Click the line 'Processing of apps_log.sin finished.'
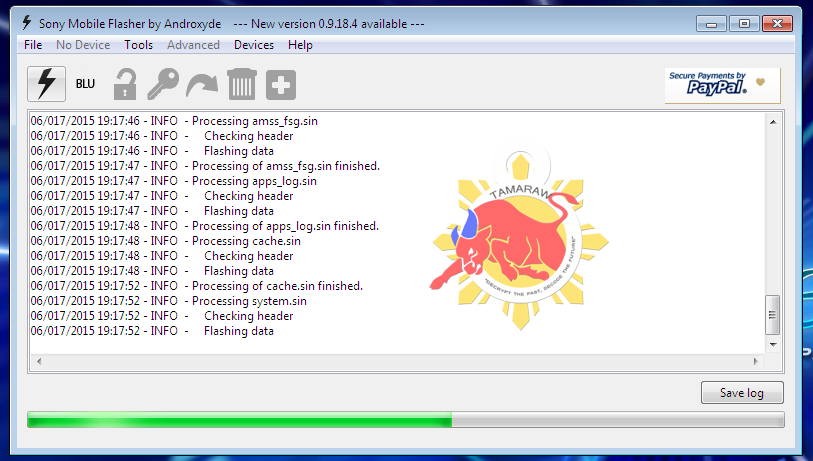The height and width of the screenshot is (461, 813). (x=205, y=227)
